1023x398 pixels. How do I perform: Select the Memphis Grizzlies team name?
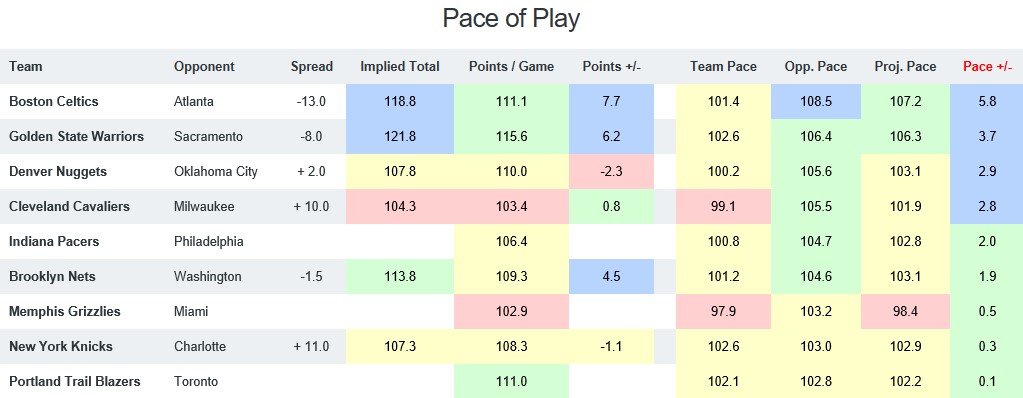coord(65,311)
